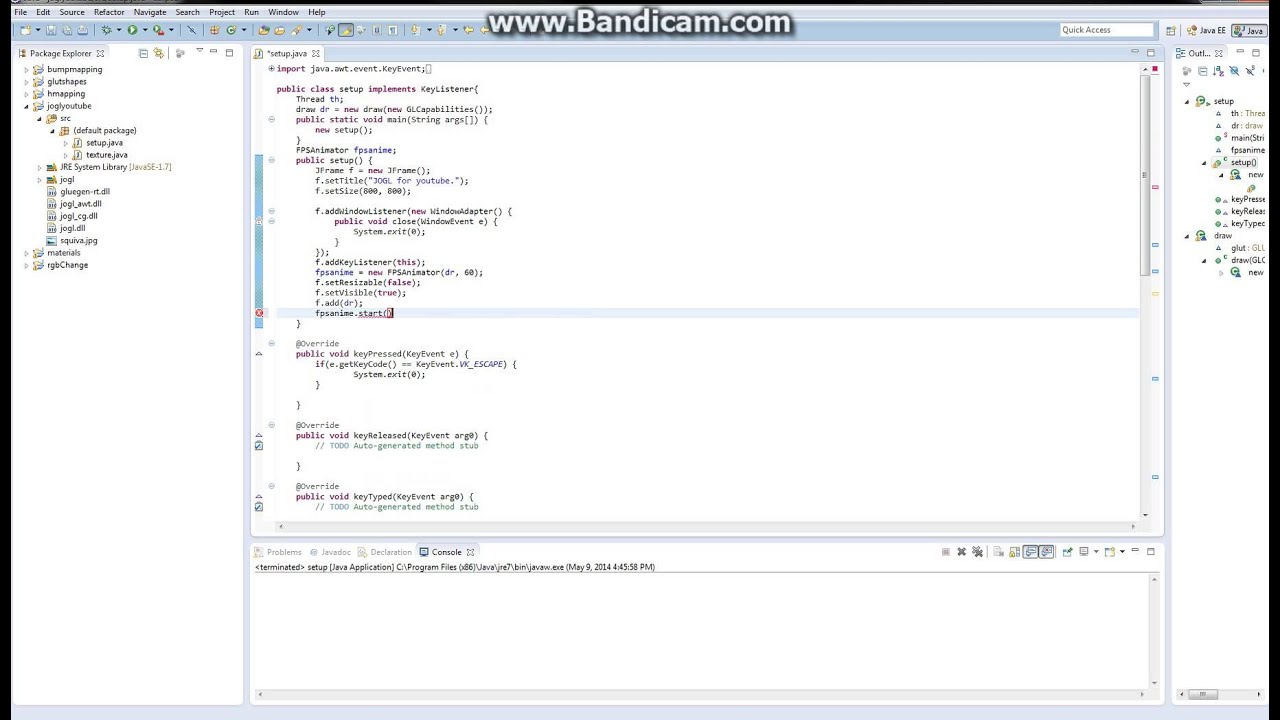Click the Clear Console icon
The height and width of the screenshot is (720, 1280).
[998, 552]
